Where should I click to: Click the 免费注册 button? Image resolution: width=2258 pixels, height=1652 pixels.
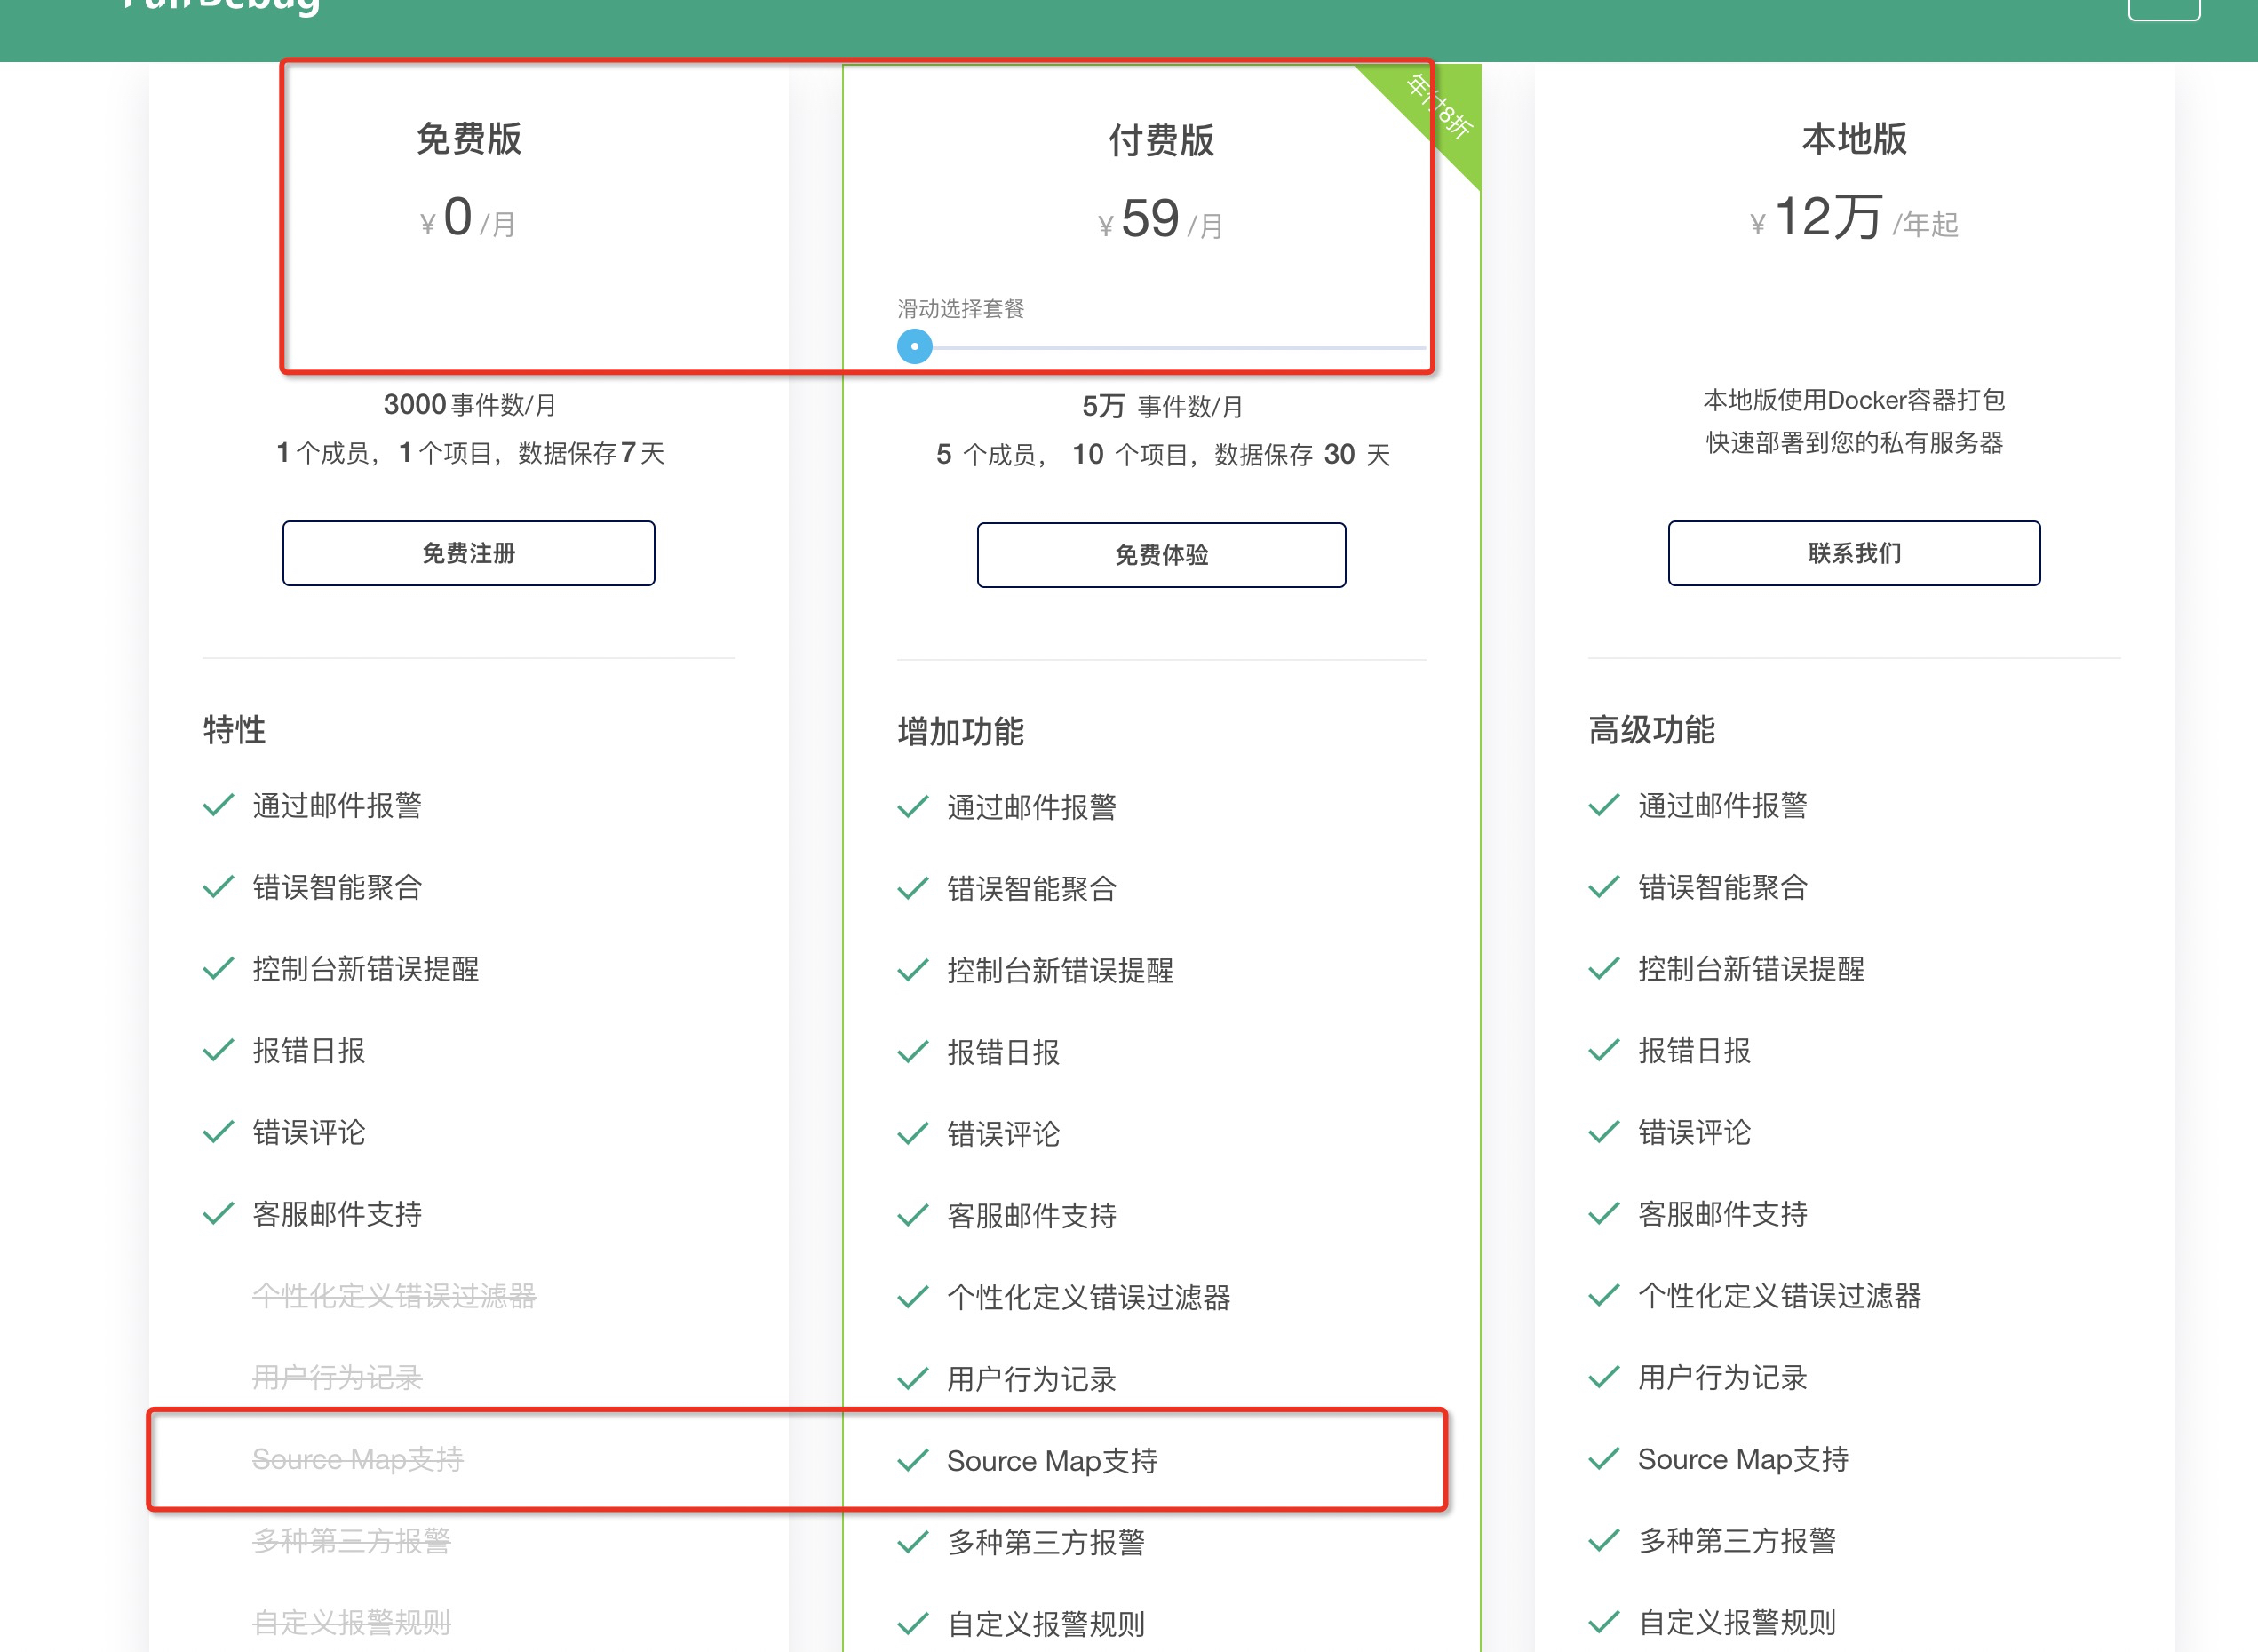click(468, 553)
